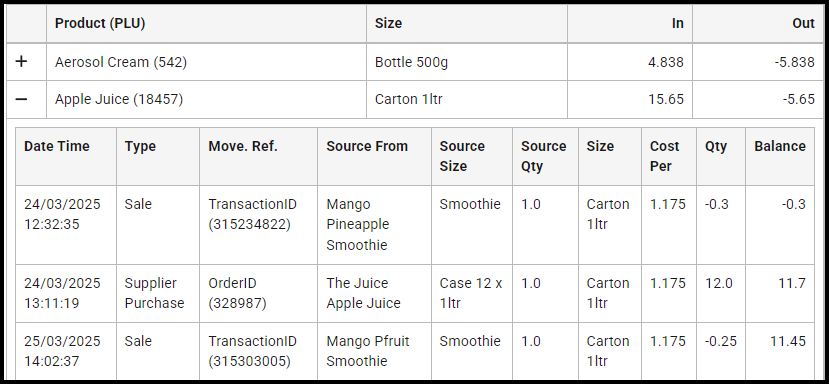This screenshot has width=829, height=384.
Task: Select the Date Time column header
Action: (x=57, y=147)
